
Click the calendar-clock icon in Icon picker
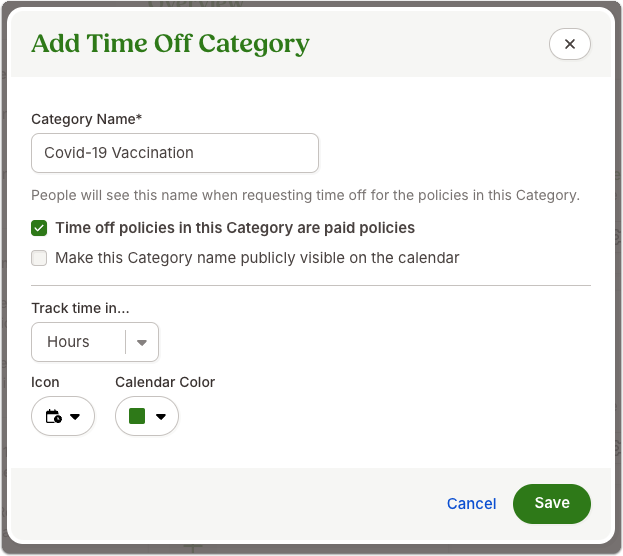click(54, 416)
